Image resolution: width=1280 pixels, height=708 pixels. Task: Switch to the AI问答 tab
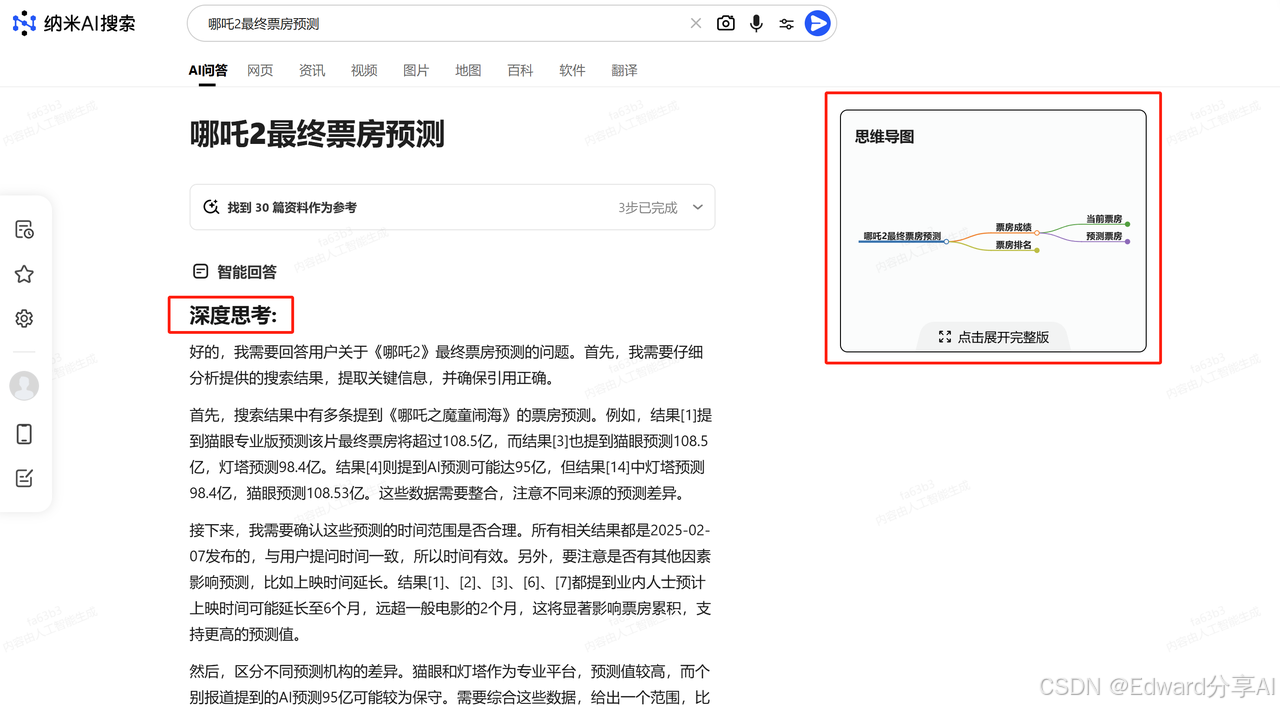click(x=208, y=70)
